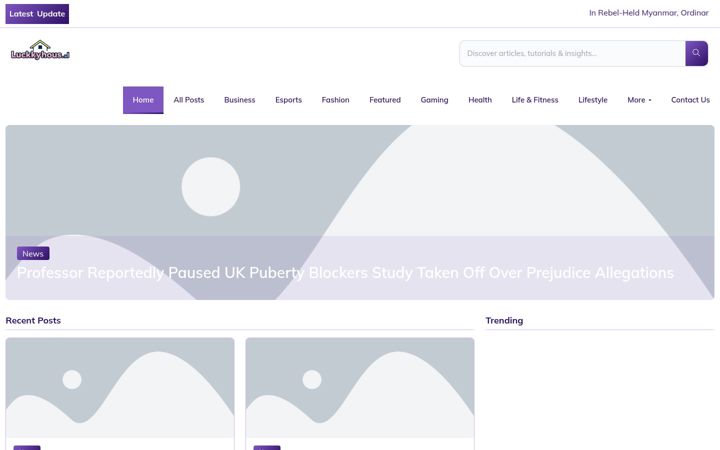720x450 pixels.
Task: Go to the Business category
Action: pyautogui.click(x=240, y=100)
